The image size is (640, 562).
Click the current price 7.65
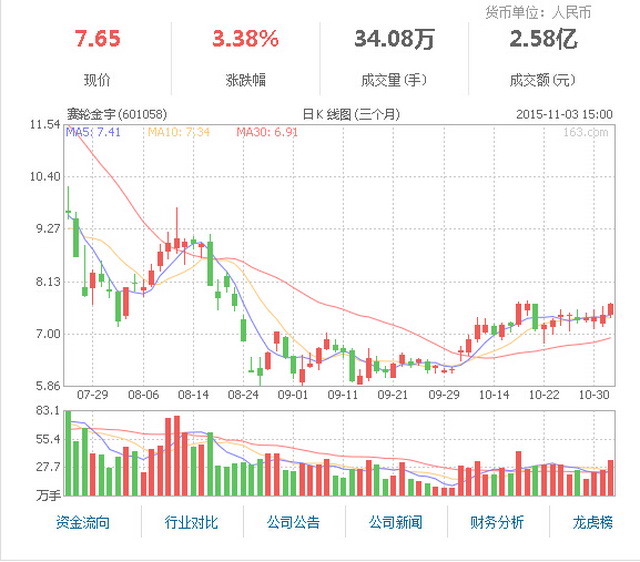click(98, 39)
